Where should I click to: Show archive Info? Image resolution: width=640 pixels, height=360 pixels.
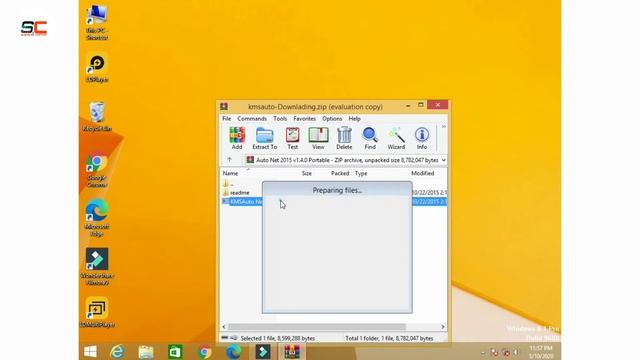tap(422, 138)
